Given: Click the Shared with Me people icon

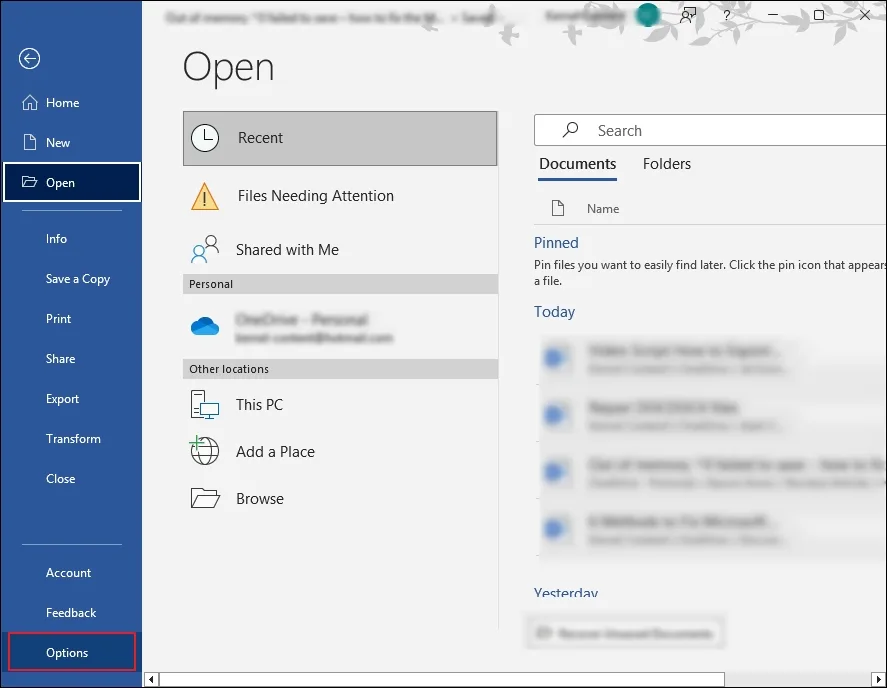Looking at the screenshot, I should coord(205,249).
